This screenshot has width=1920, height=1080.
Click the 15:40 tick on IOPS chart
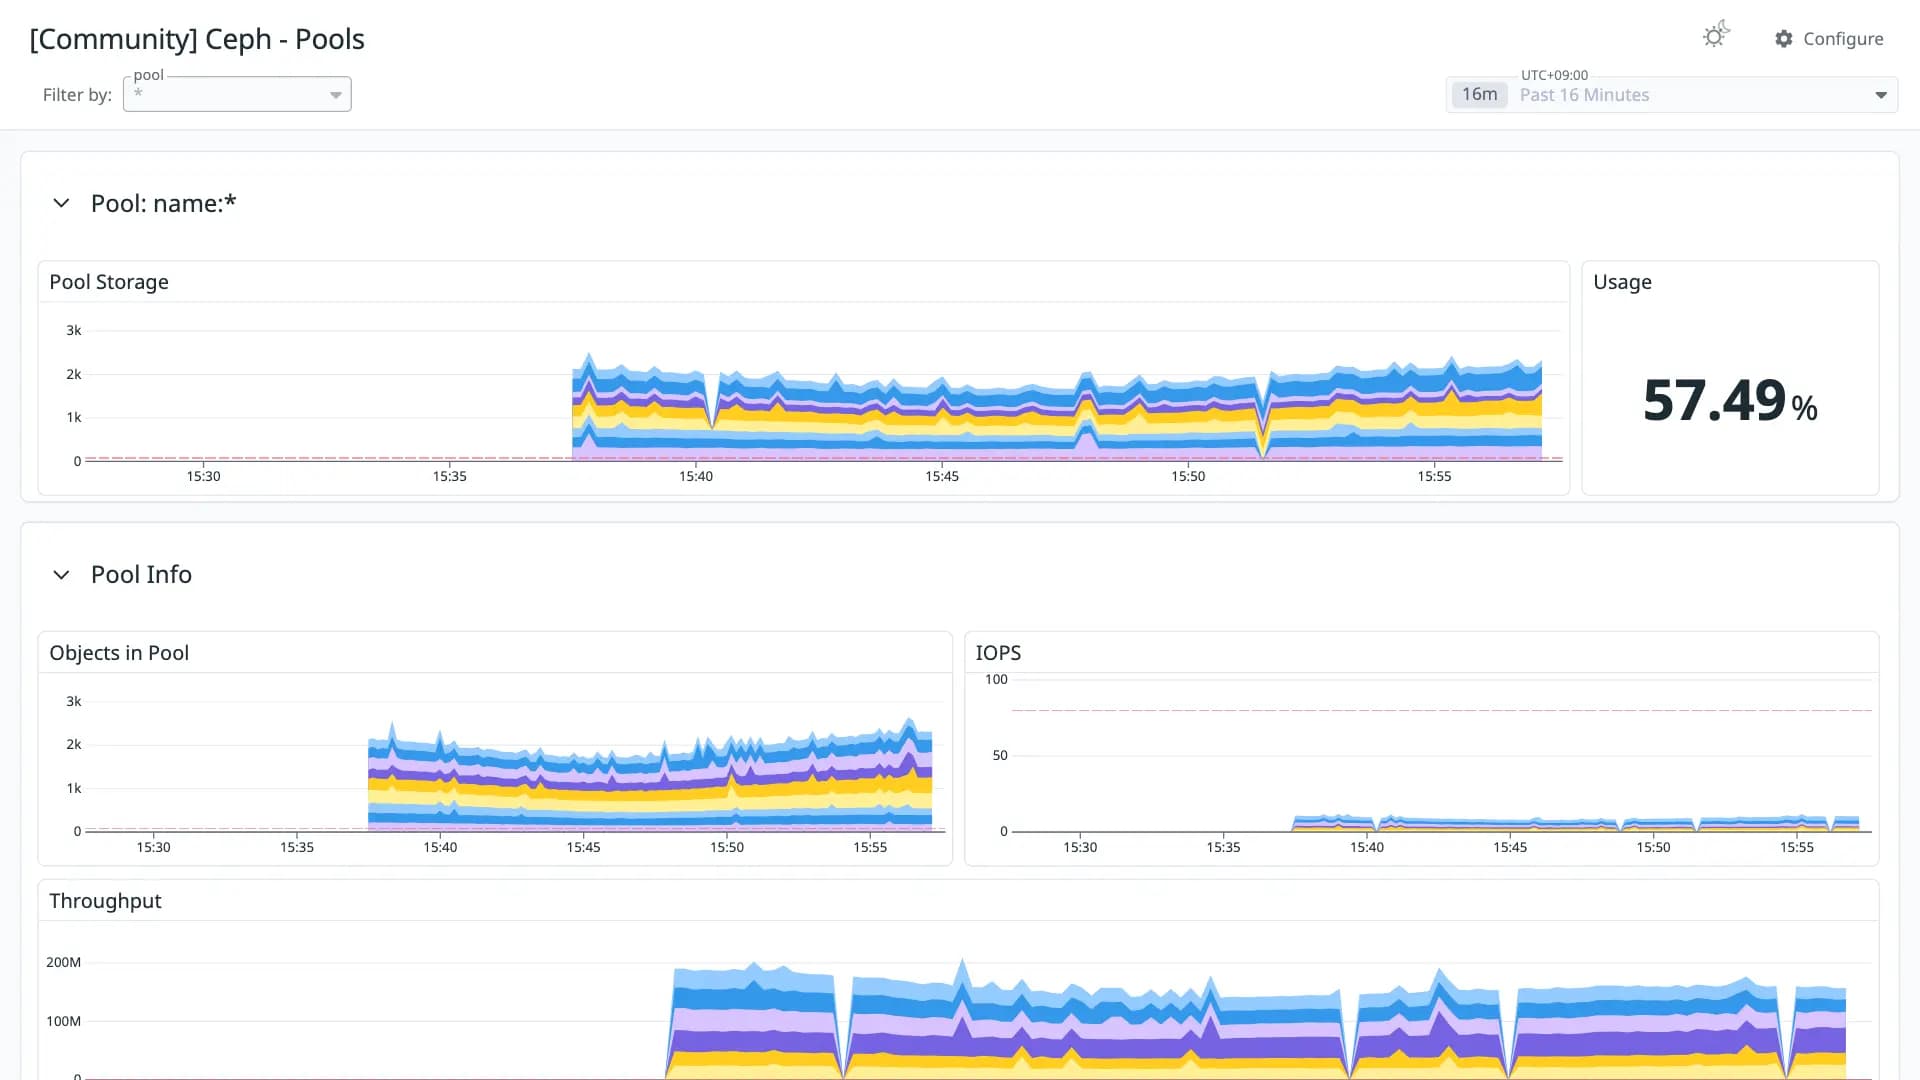coord(1367,847)
